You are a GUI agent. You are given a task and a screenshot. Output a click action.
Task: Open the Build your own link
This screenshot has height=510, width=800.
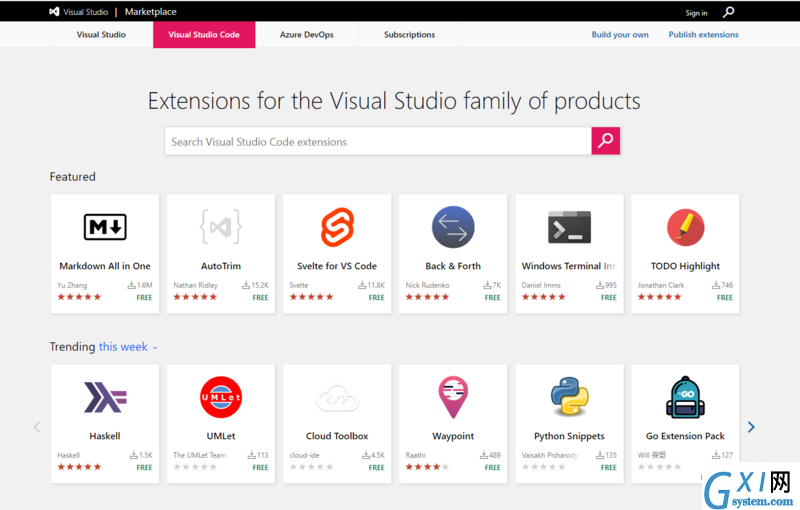pyautogui.click(x=620, y=35)
